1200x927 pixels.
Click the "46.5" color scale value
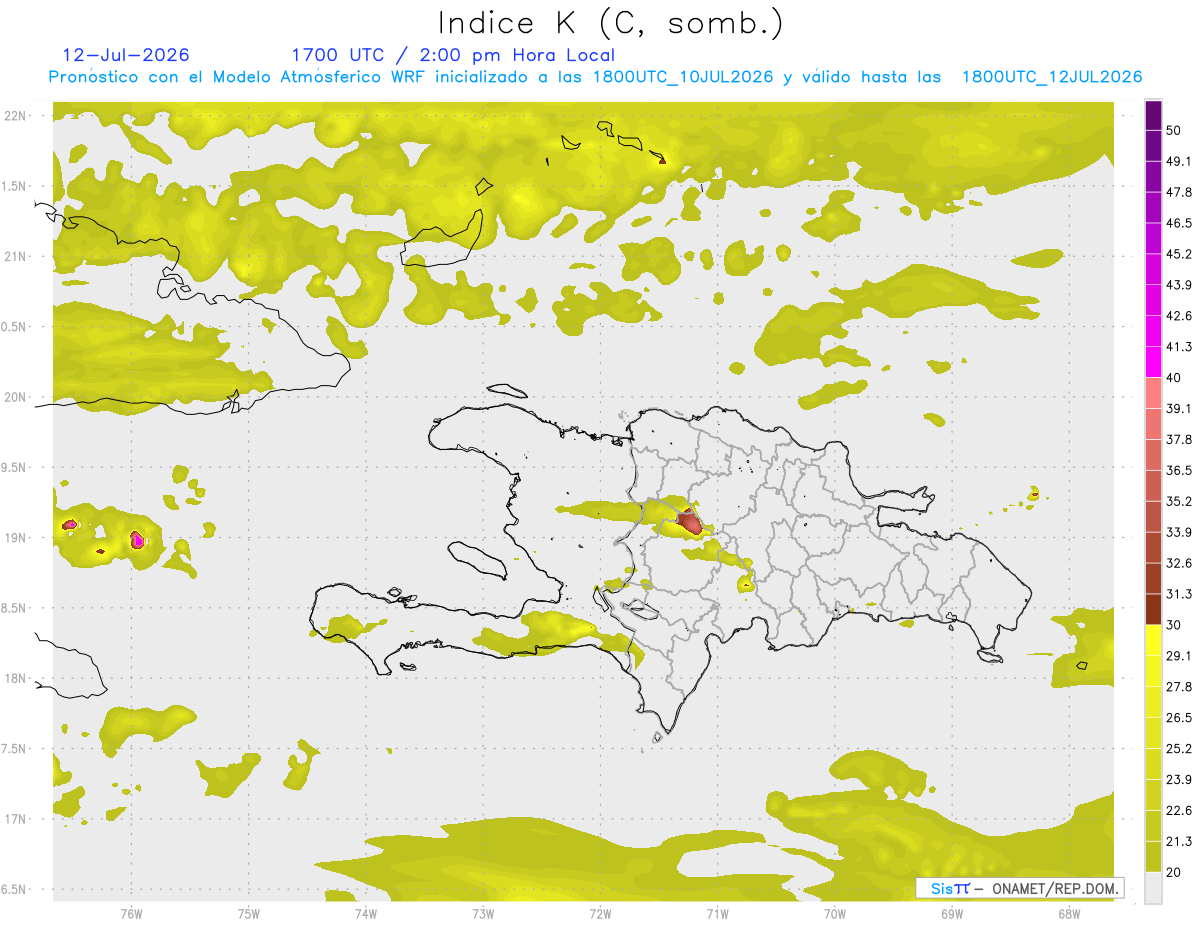pos(1179,223)
